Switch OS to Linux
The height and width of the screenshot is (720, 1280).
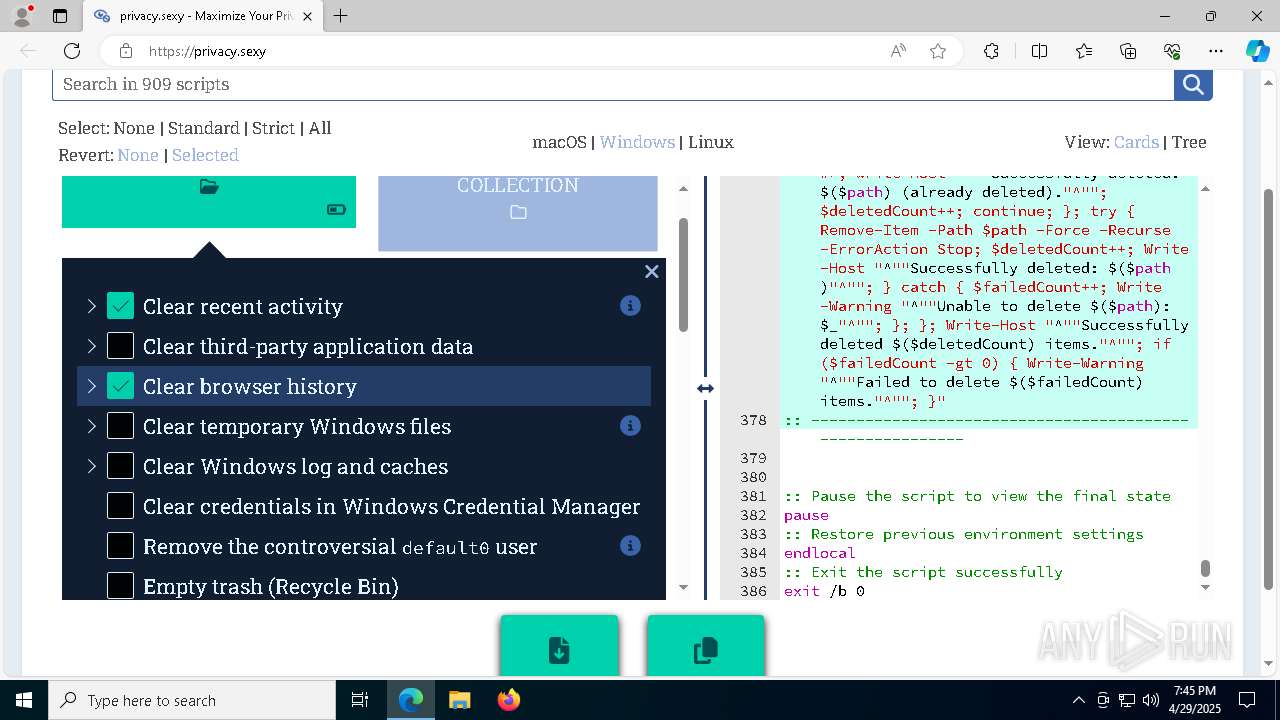711,142
